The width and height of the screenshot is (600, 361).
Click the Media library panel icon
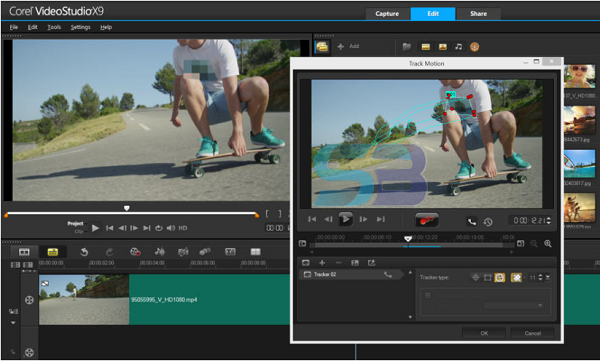322,47
